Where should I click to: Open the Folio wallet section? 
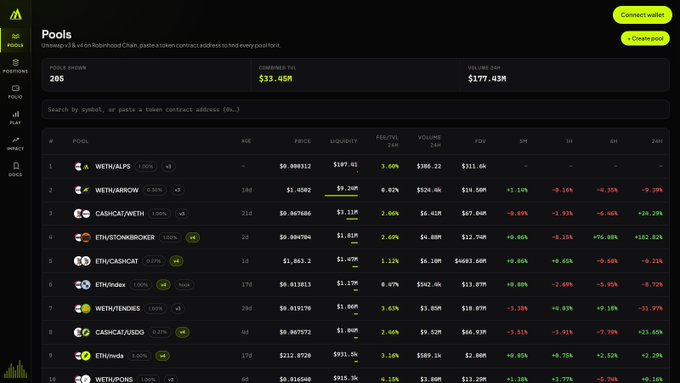[x=15, y=92]
